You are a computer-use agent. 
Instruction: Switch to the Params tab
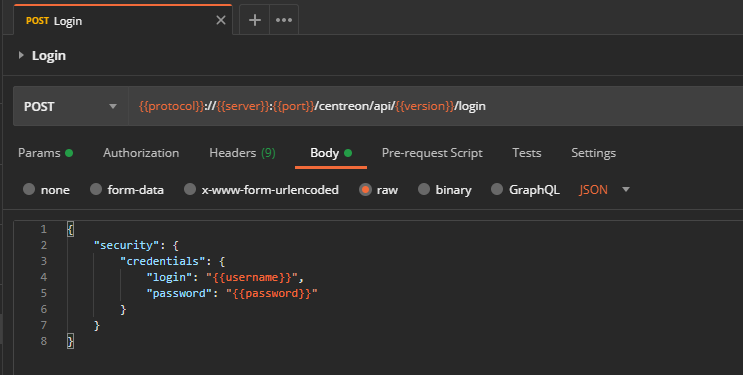tap(45, 153)
